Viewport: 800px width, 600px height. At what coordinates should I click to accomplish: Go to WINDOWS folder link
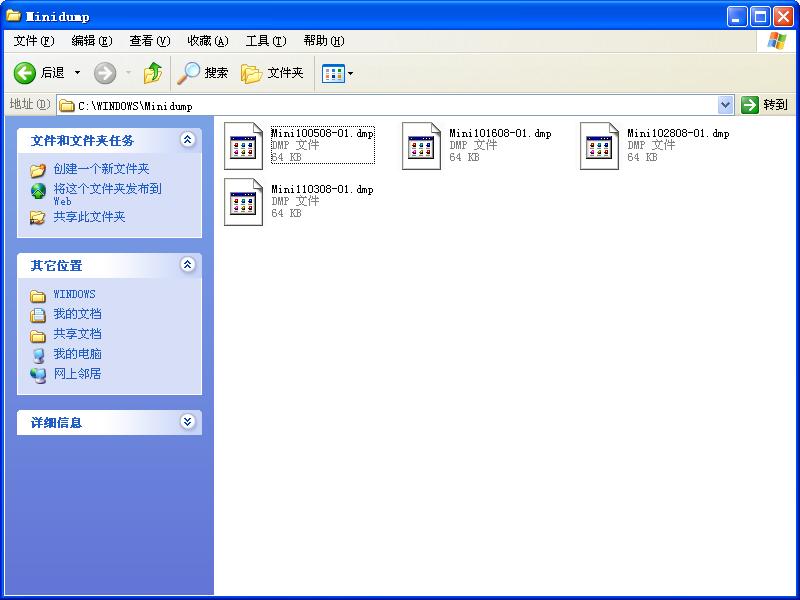(74, 294)
